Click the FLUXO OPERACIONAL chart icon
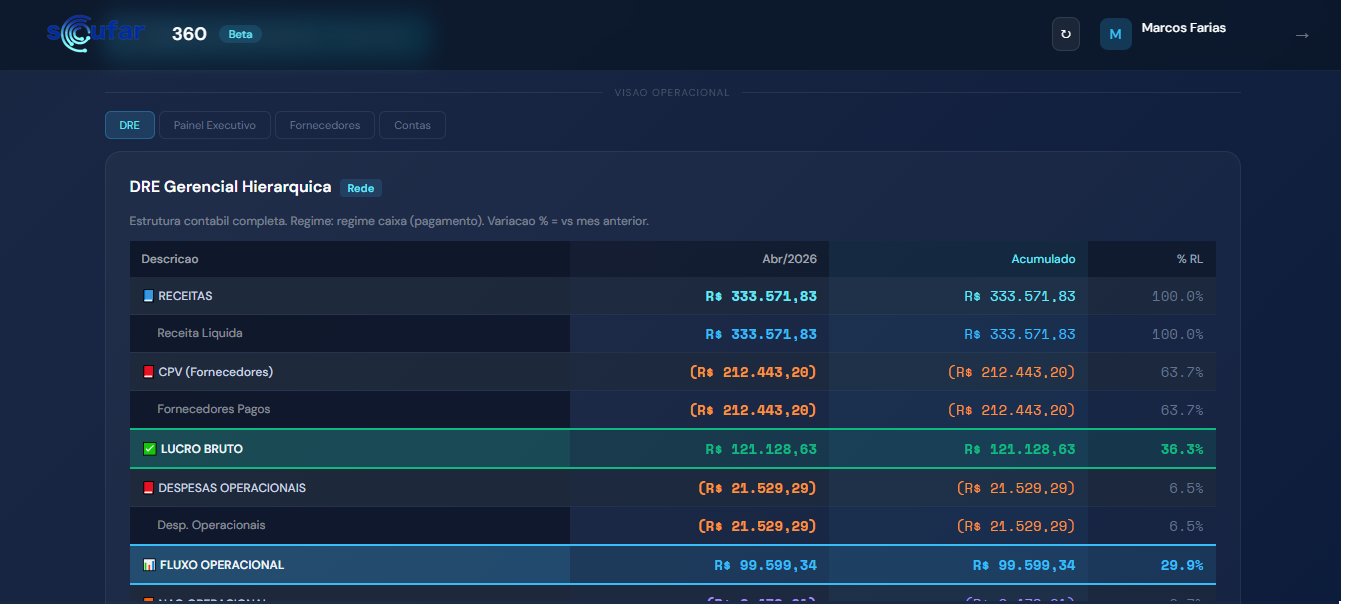The height and width of the screenshot is (609, 1345). (150, 565)
